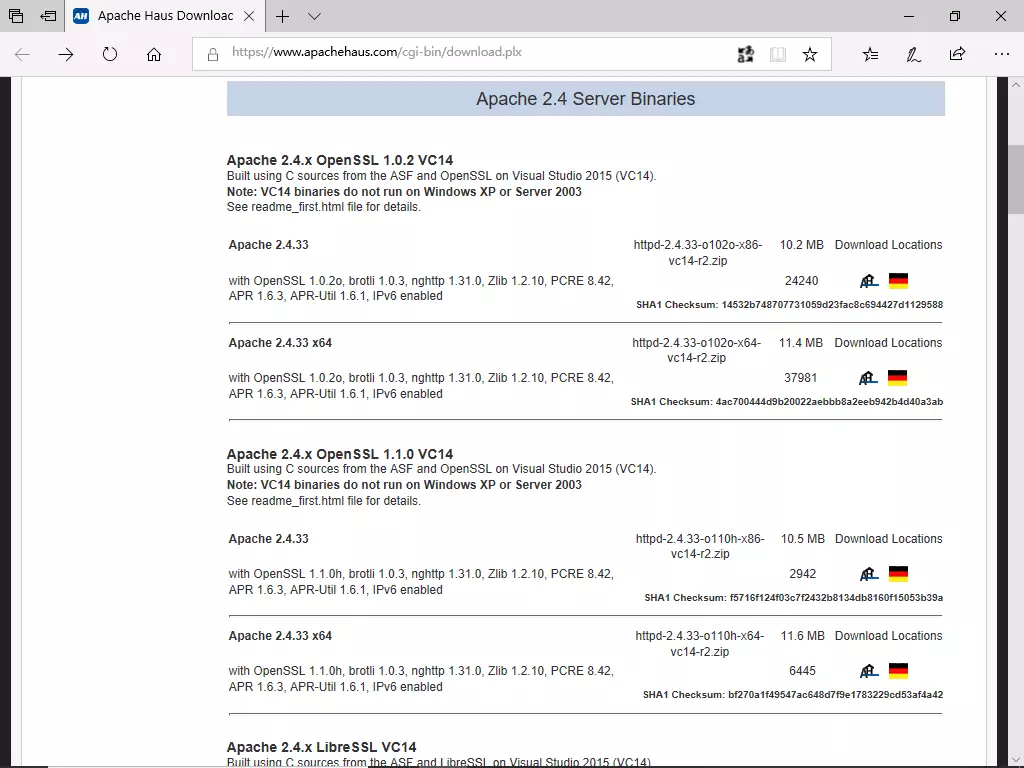
Task: Click the 11.4 MB file size
Action: 801,343
